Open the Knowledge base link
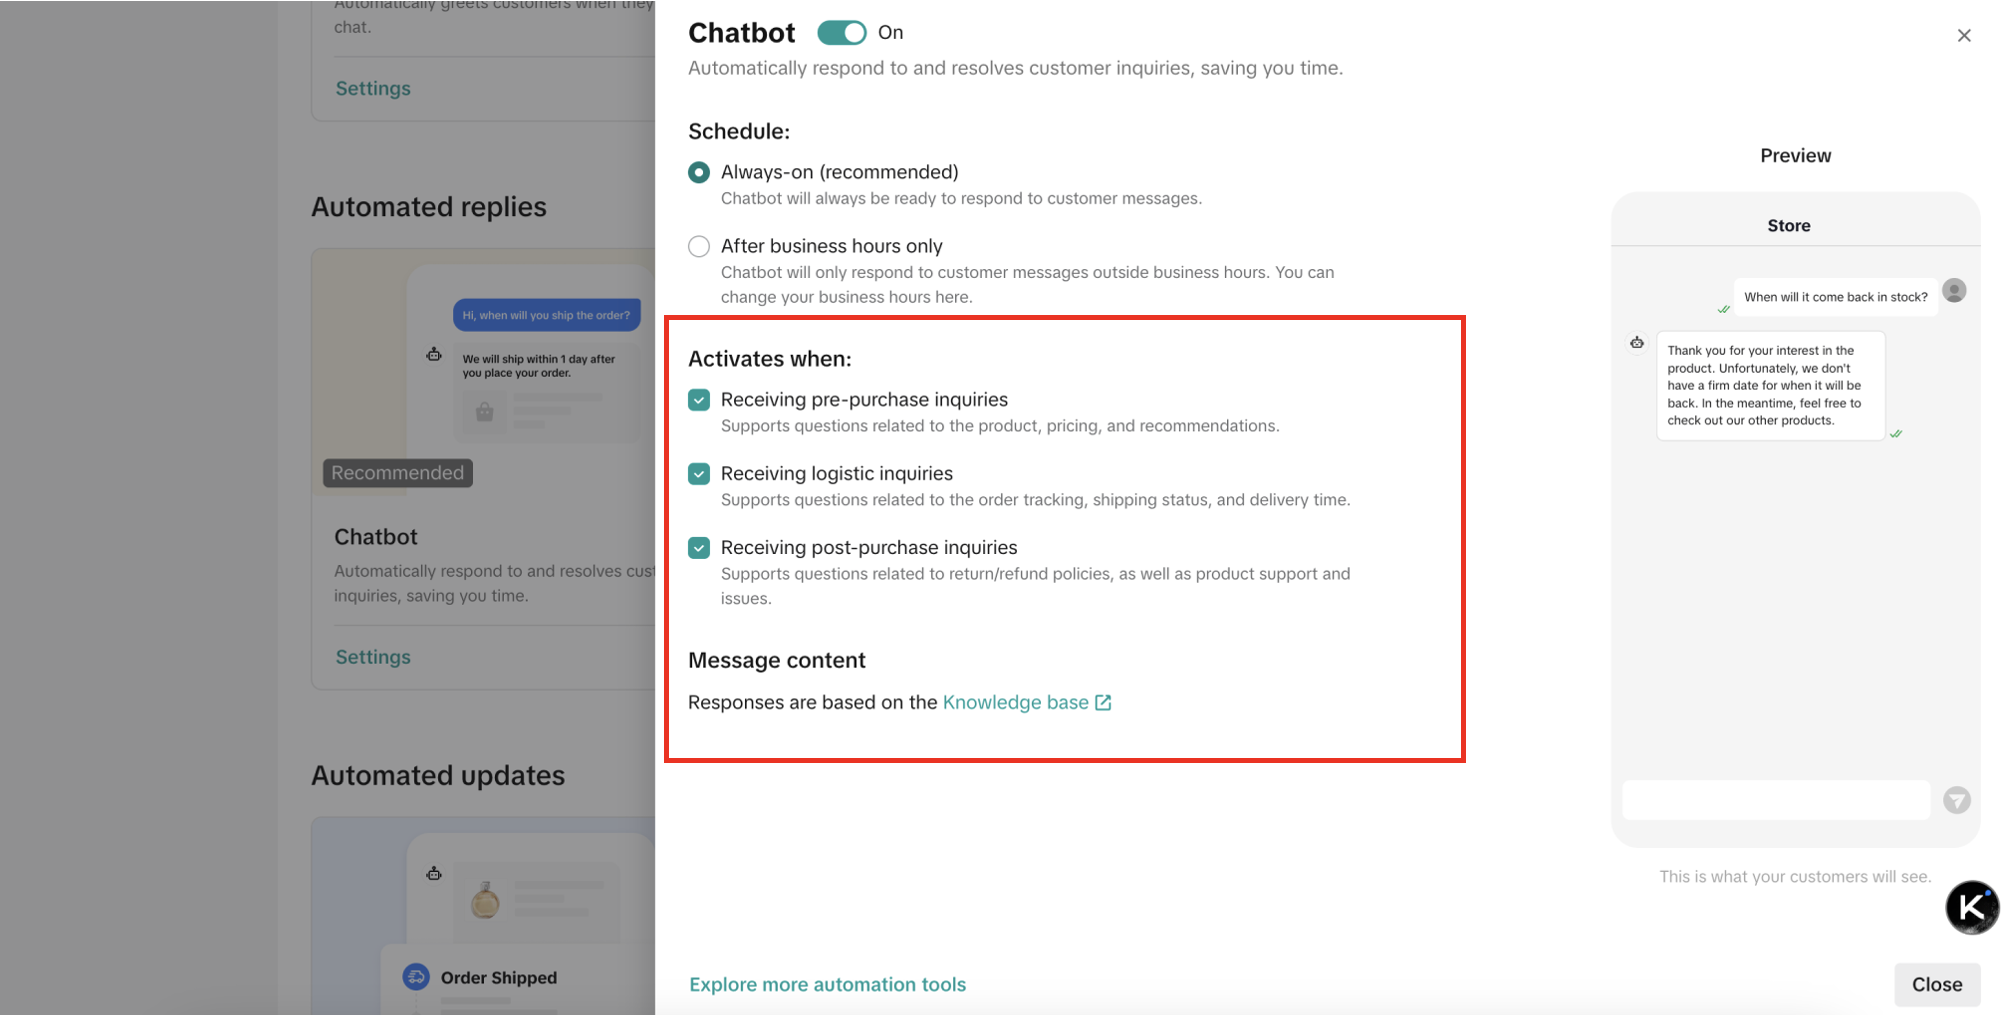The height and width of the screenshot is (1020, 2006). 1015,703
